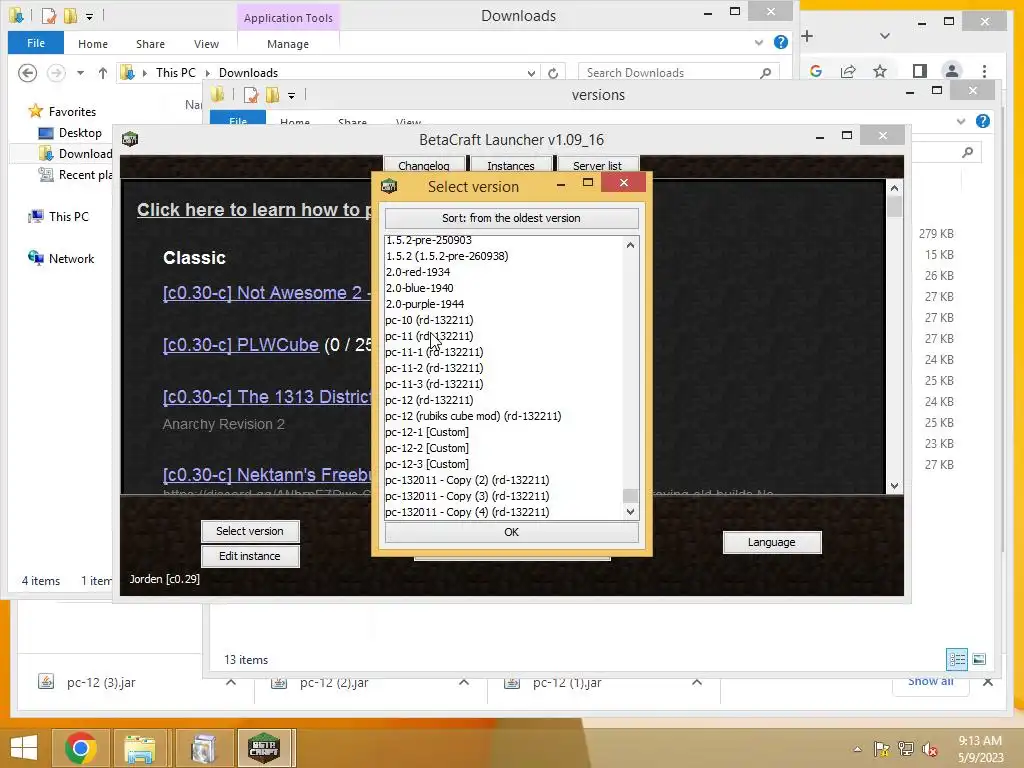Select version pc-12 (rubiks cube mod)
Screen dimensions: 1024x768
(473, 416)
